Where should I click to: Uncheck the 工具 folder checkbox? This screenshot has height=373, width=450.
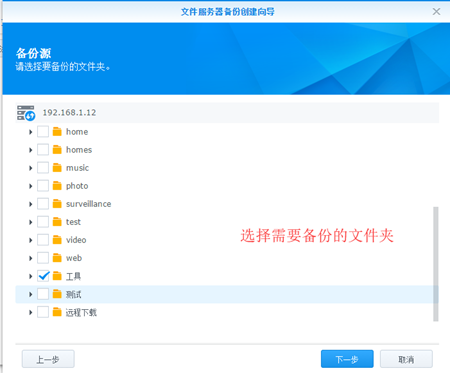pyautogui.click(x=43, y=276)
